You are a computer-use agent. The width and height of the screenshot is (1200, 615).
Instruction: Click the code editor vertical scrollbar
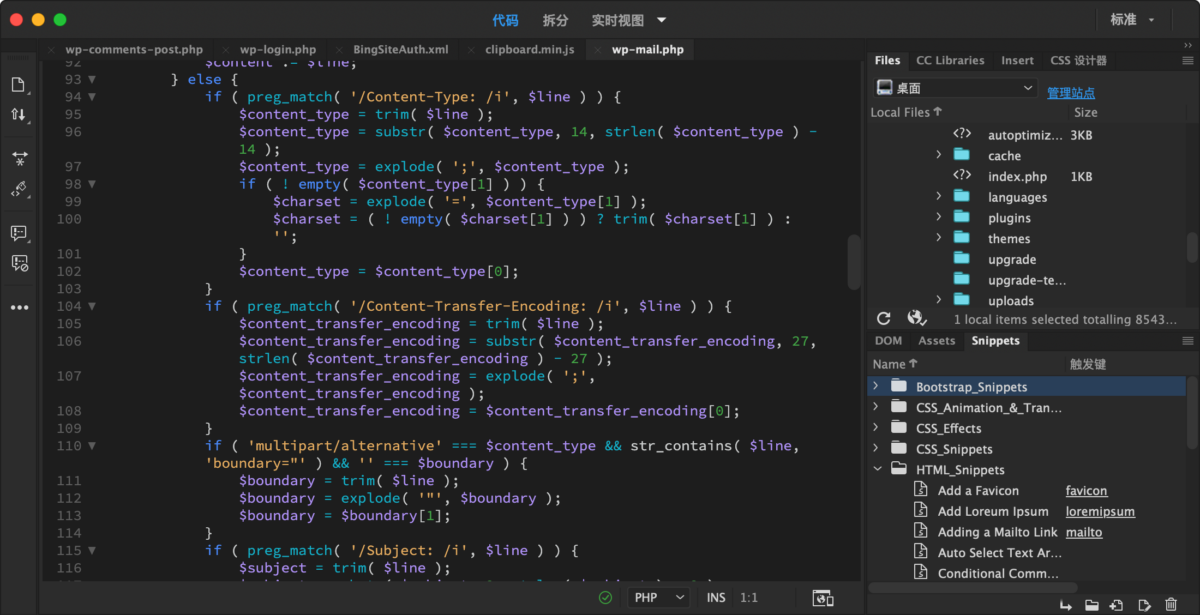[853, 260]
